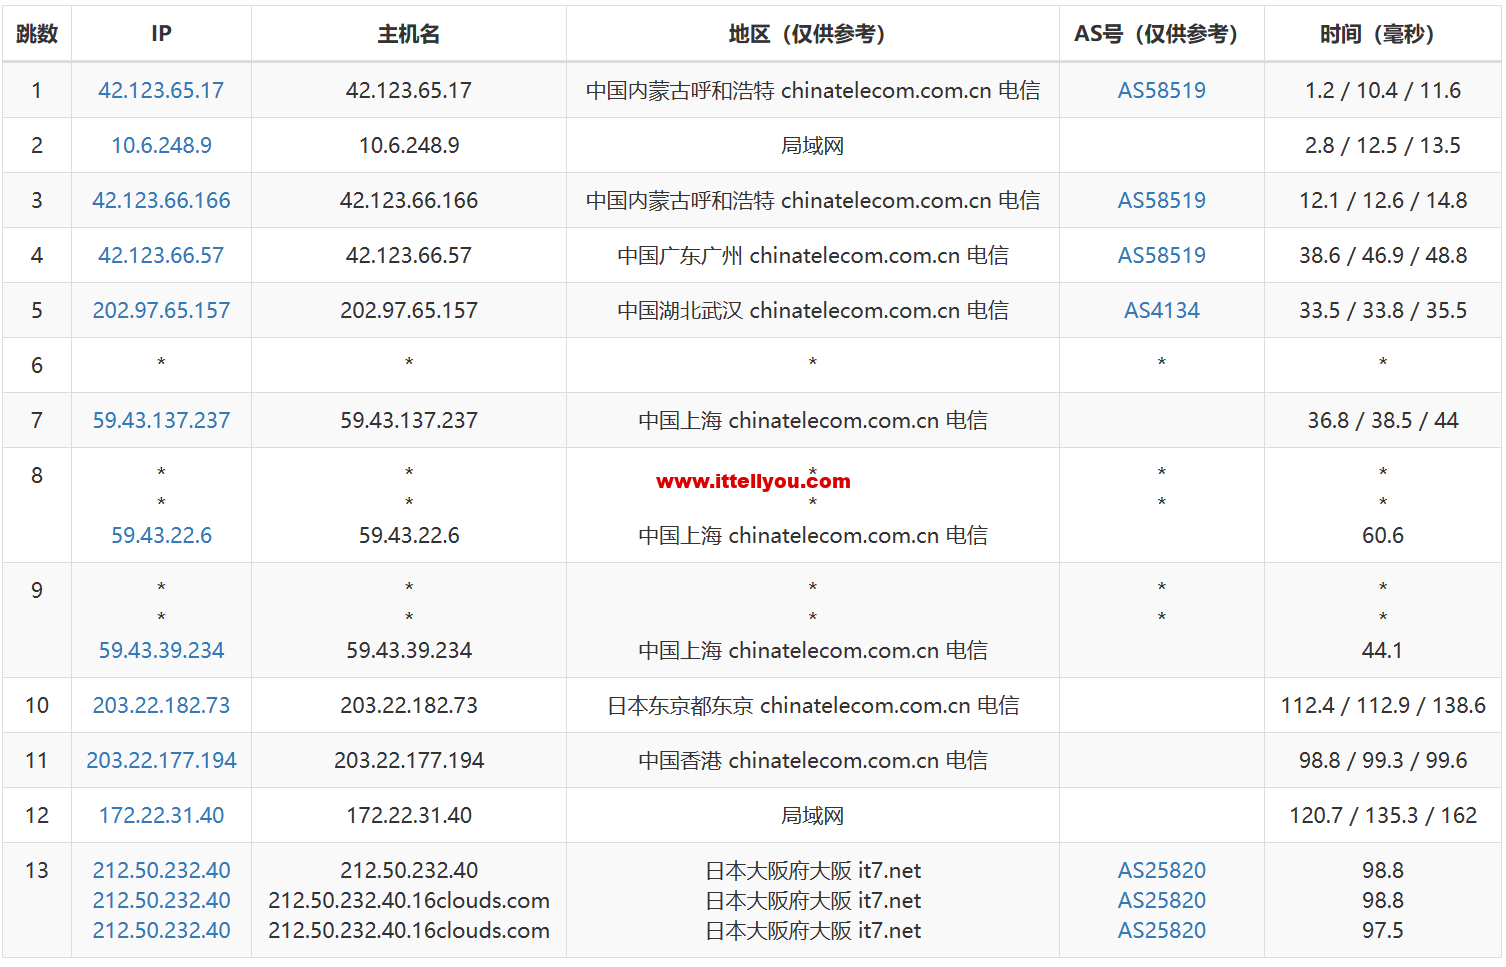This screenshot has height=967, width=1506.
Task: Click 局域网 in the 10.6.248.9 row
Action: point(812,145)
